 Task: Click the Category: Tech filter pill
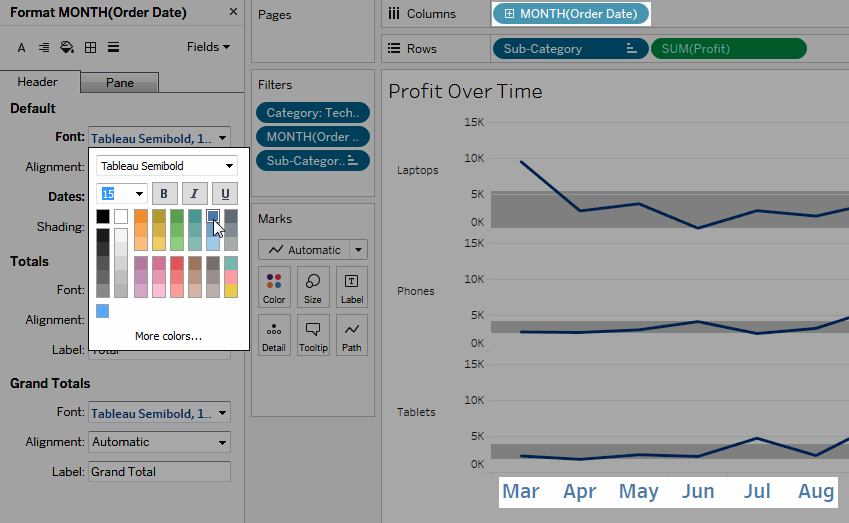pyautogui.click(x=313, y=113)
